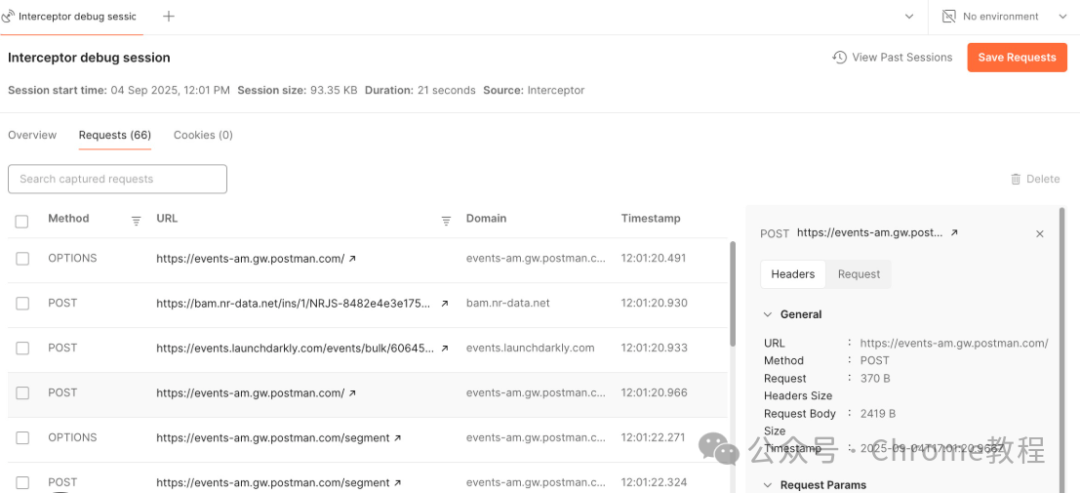Screen dimensions: 1080x493
Task: Open View Past Sessions
Action: (892, 57)
